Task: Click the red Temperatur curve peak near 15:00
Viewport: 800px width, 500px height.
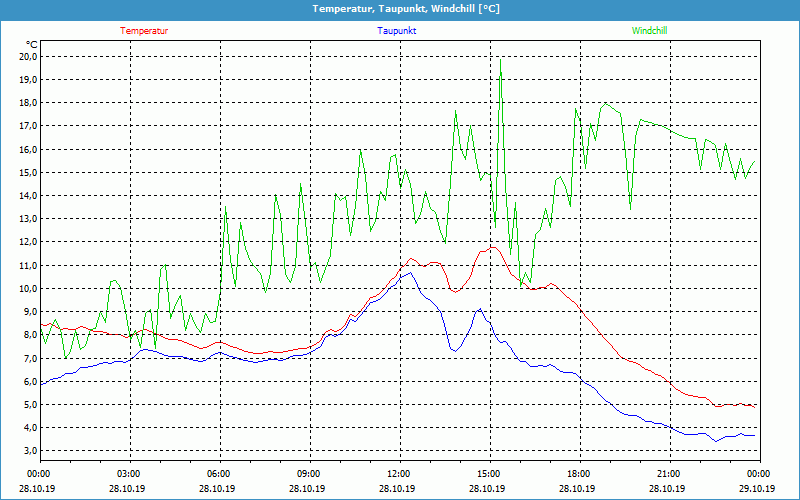Action: coord(493,247)
